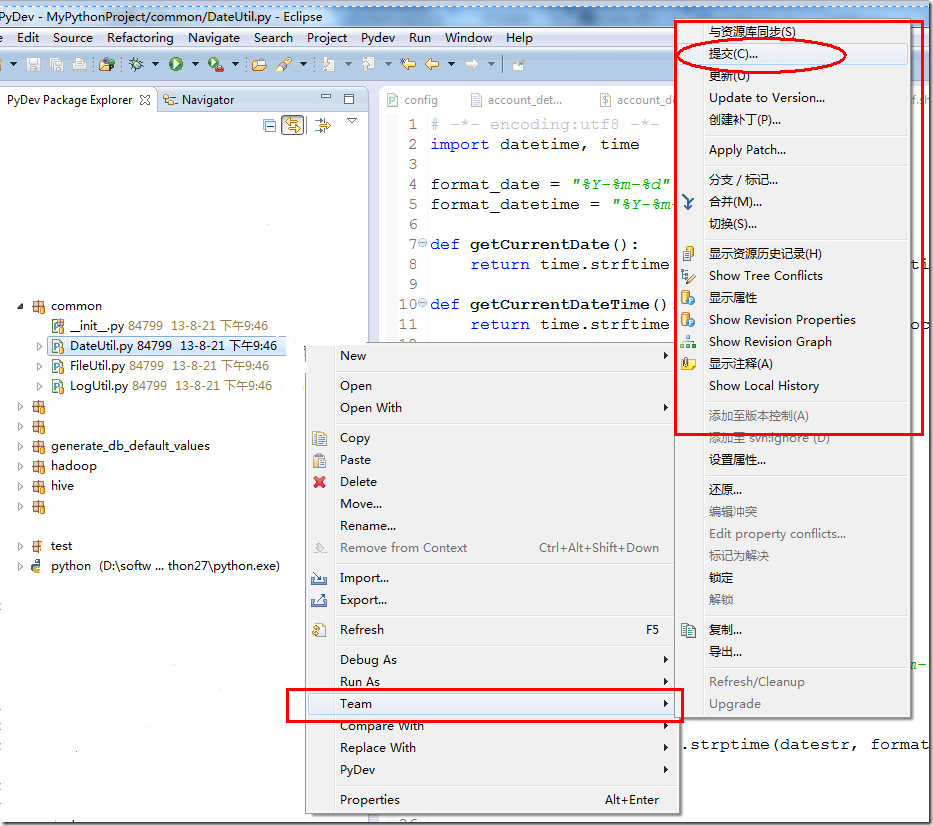Click the annotate icon beside 显示注释(A)
This screenshot has height=826, width=933.
[x=688, y=364]
